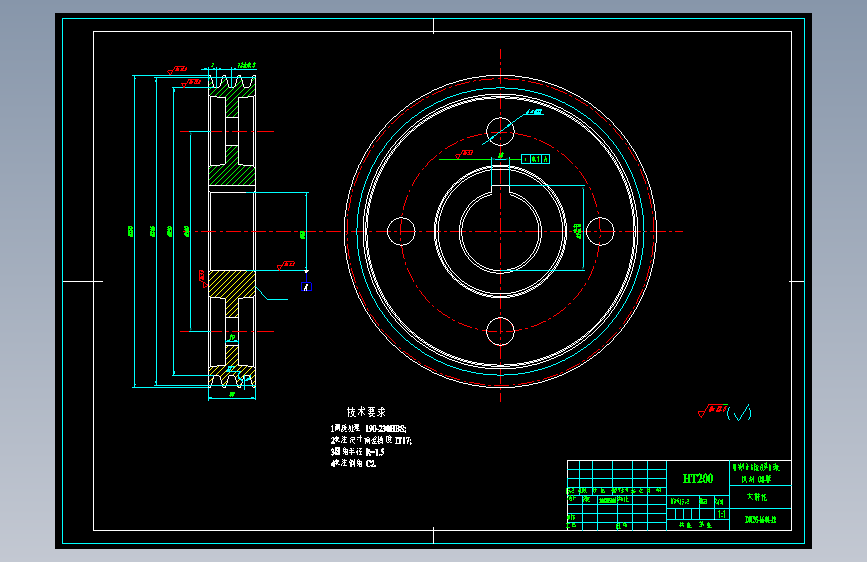Select the left bolt hole circle on front view

point(401,231)
